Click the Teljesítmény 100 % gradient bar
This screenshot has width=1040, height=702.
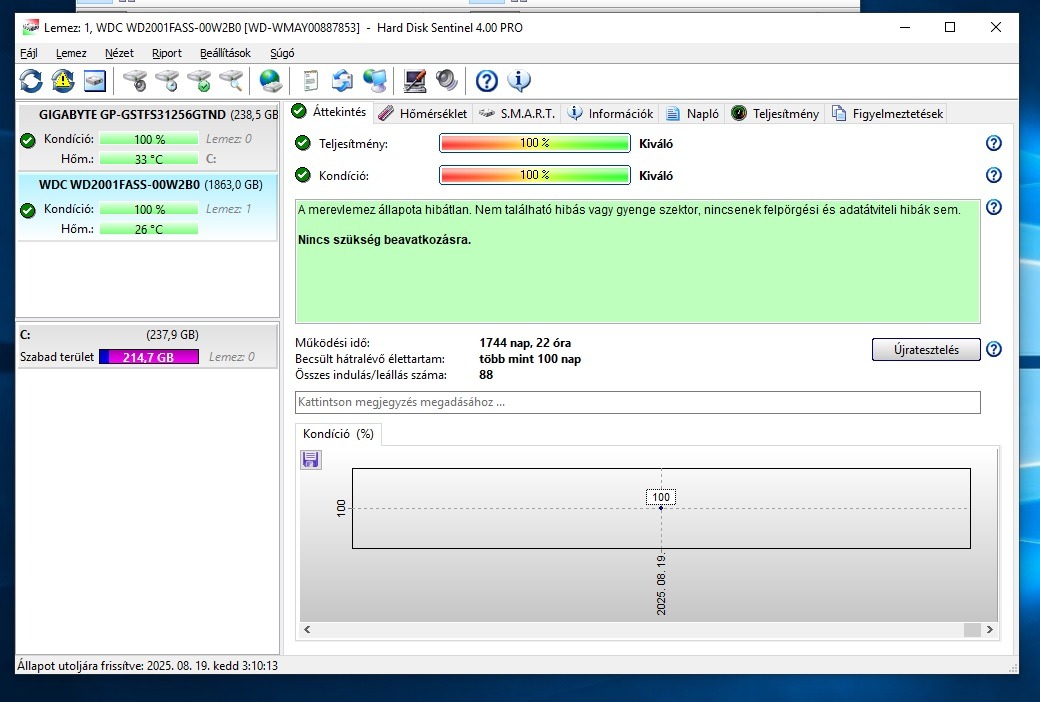(x=535, y=143)
